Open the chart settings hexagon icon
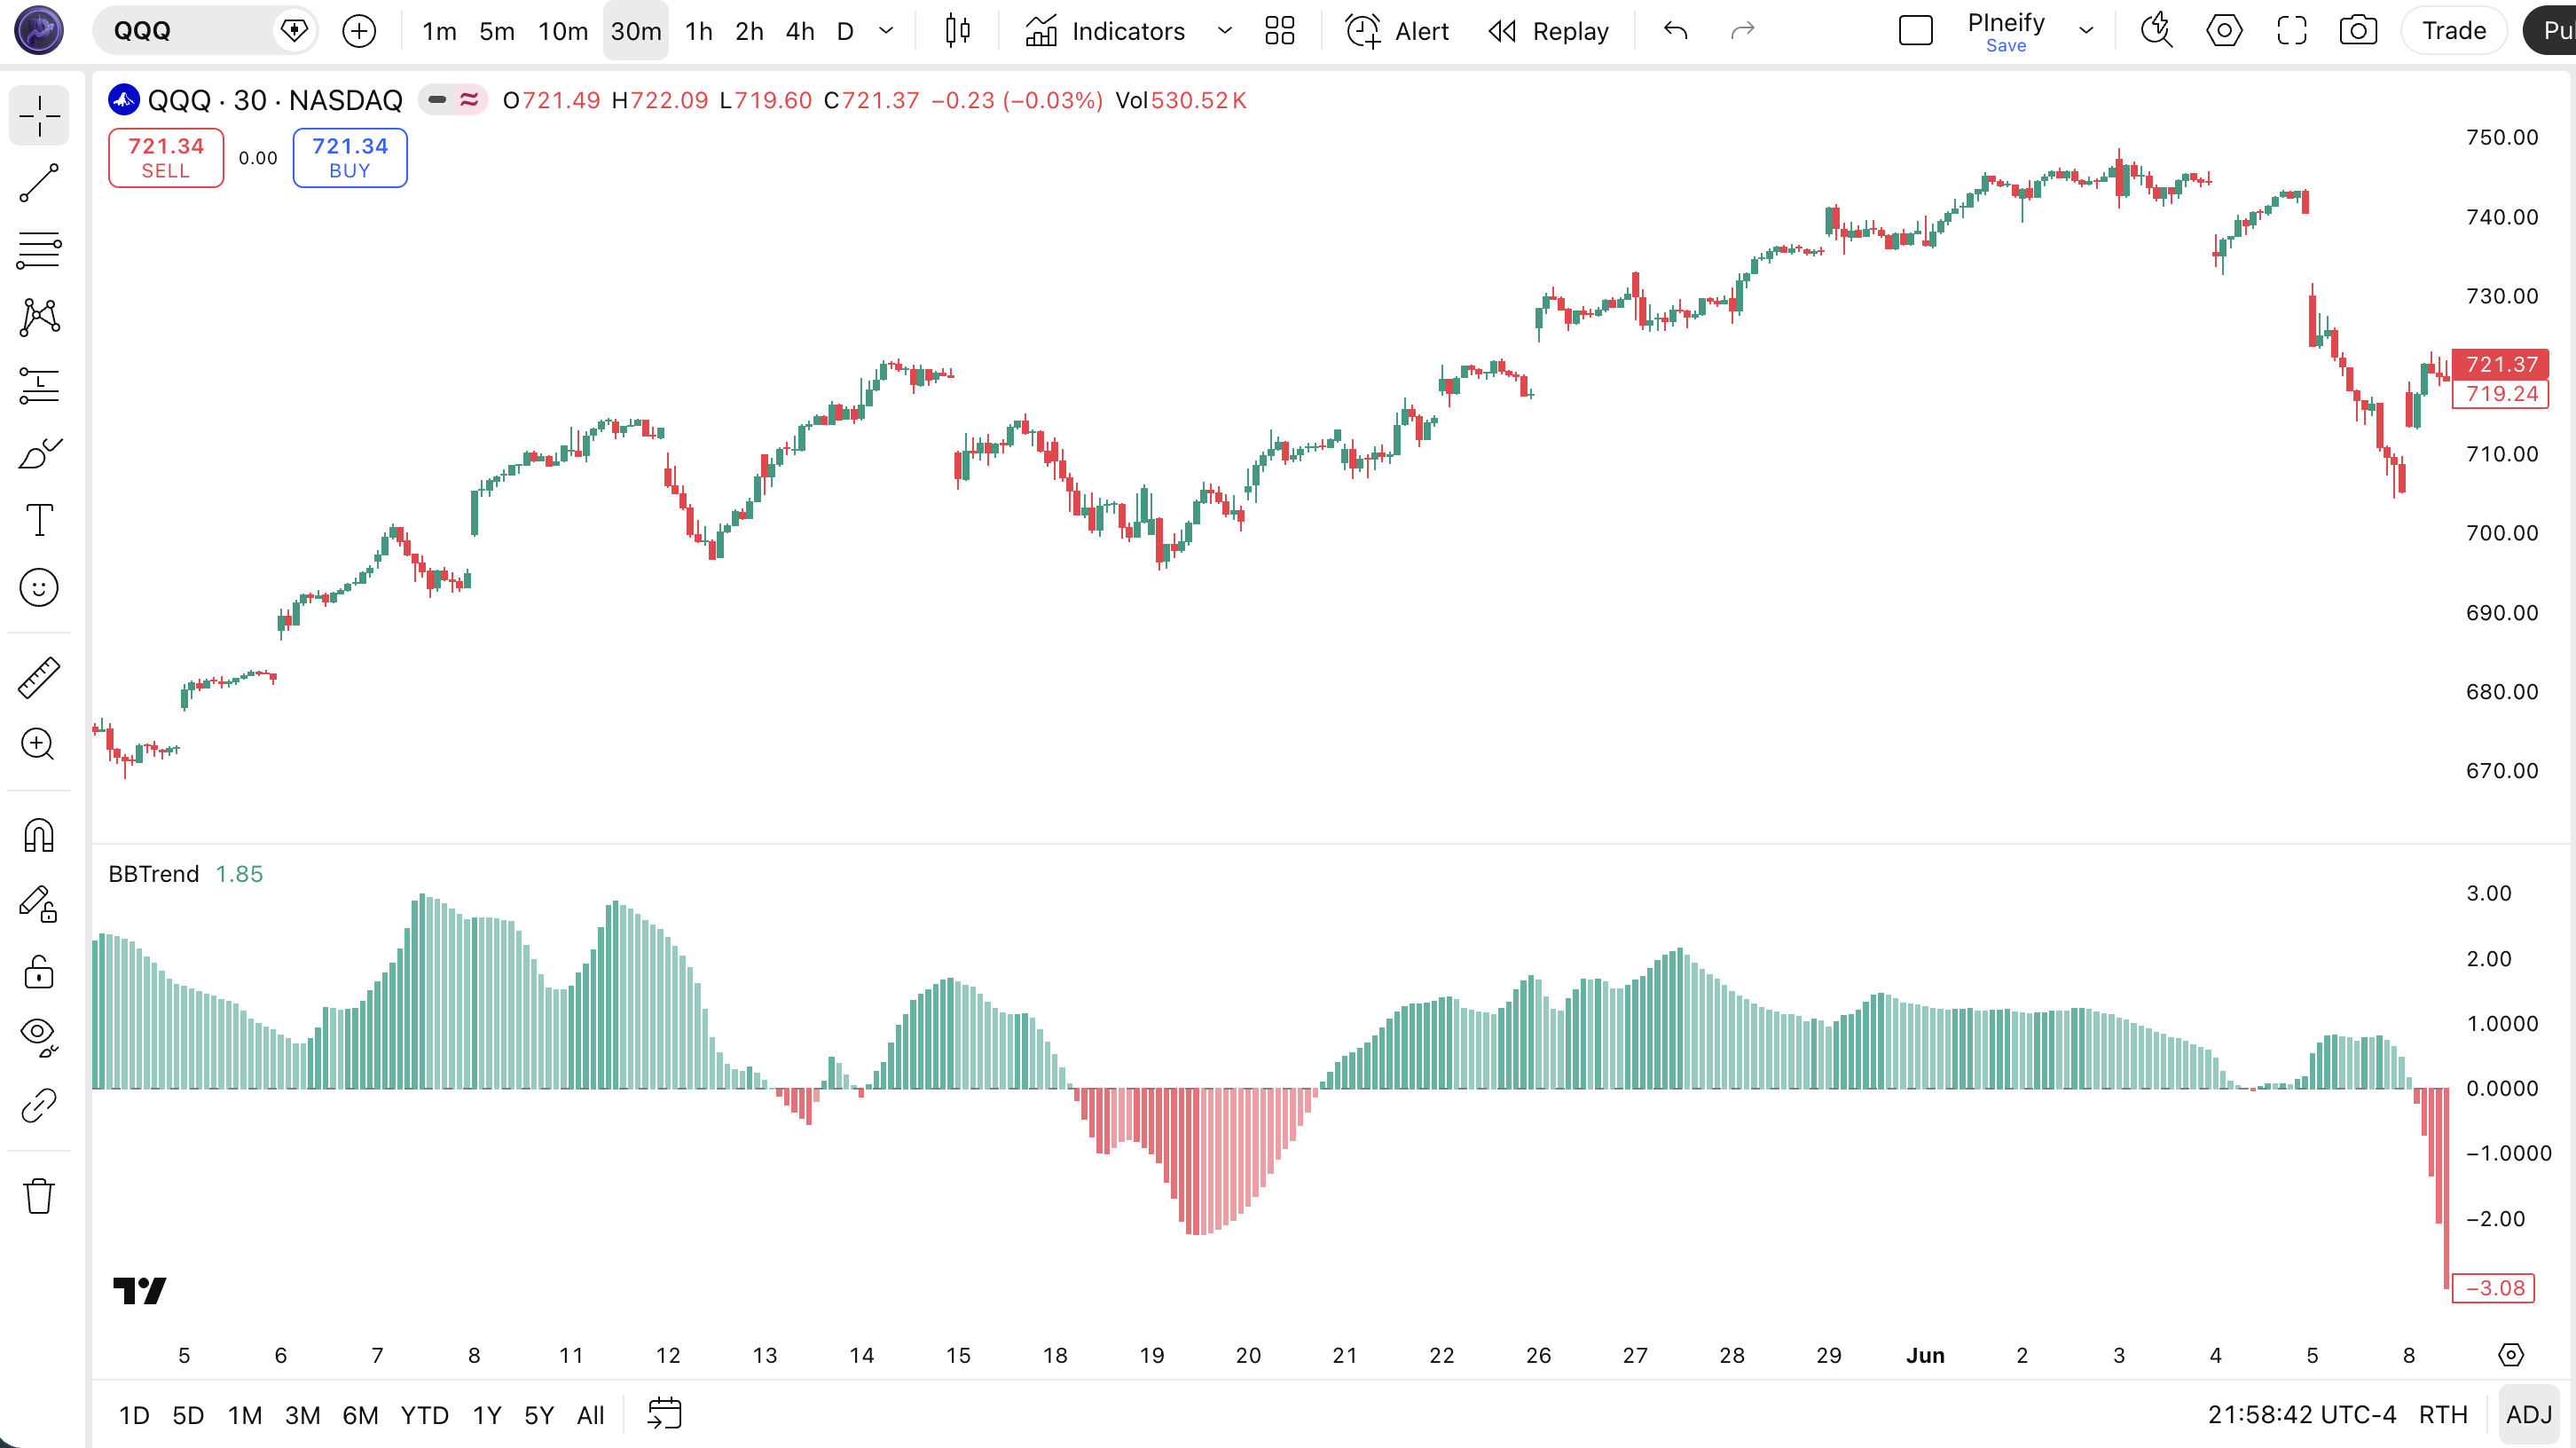Screen dimensions: 2576x1448 pyautogui.click(x=2224, y=31)
